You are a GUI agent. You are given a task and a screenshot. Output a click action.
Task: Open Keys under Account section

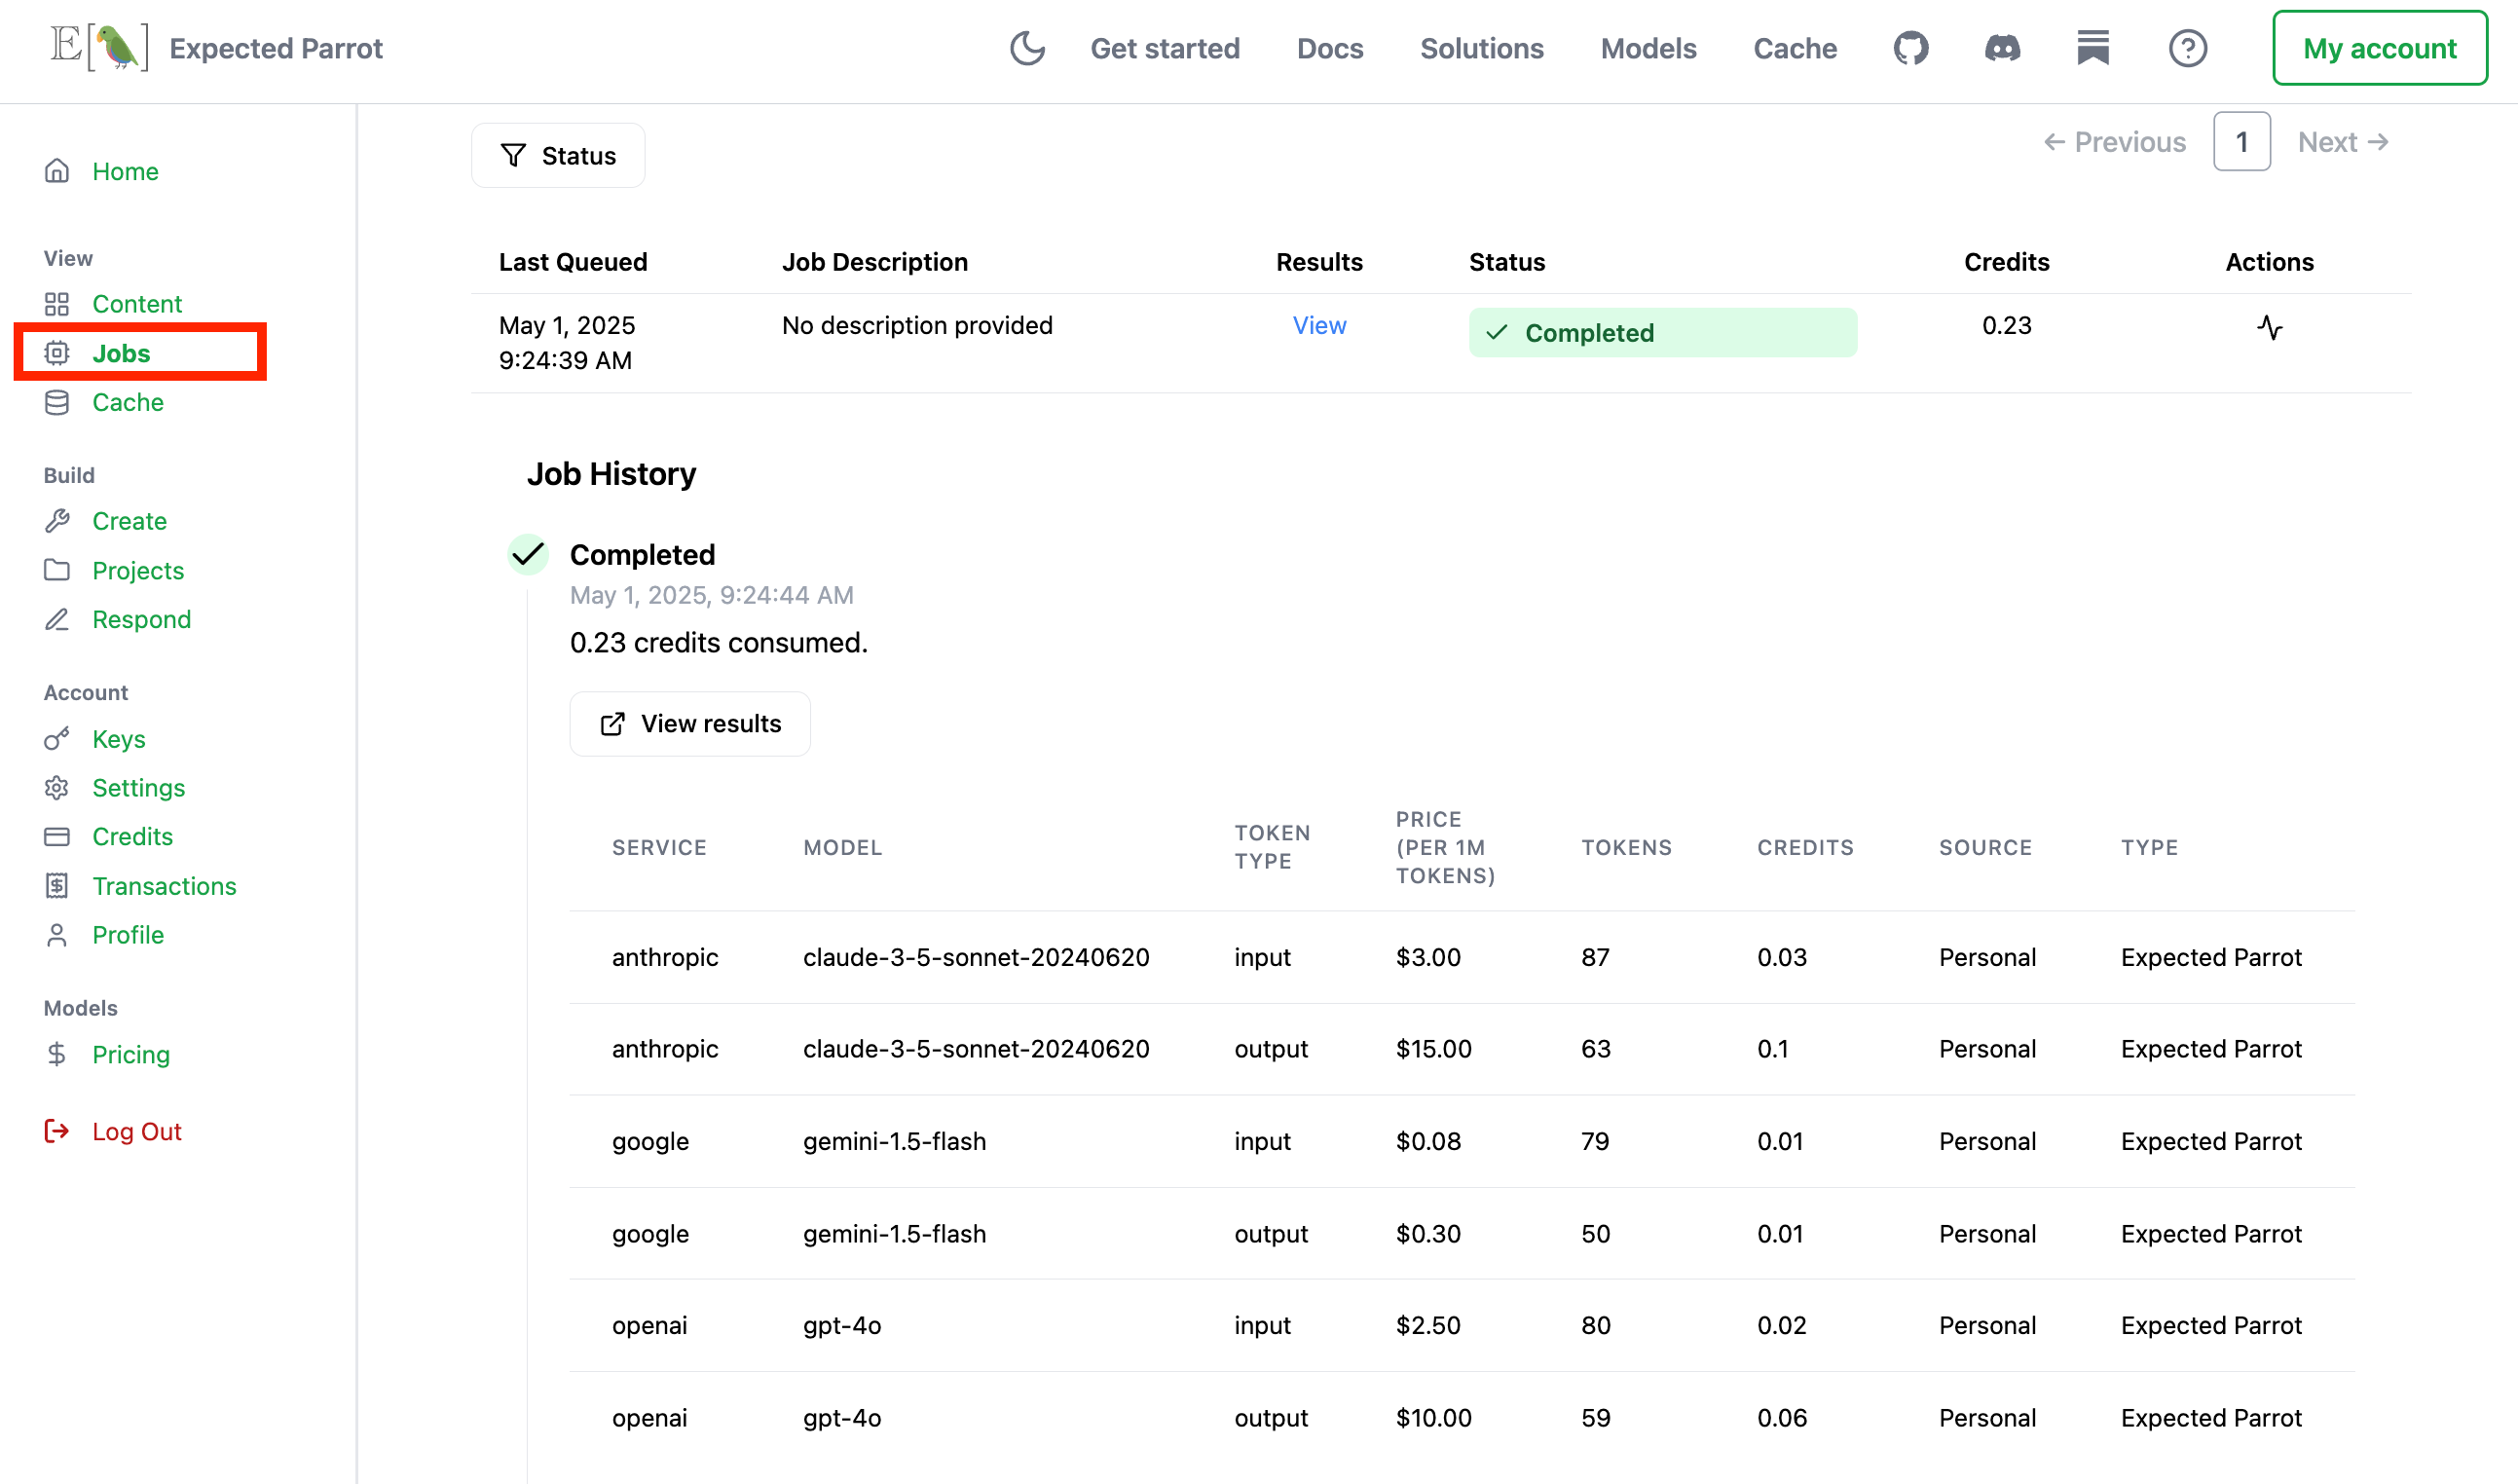[x=118, y=739]
